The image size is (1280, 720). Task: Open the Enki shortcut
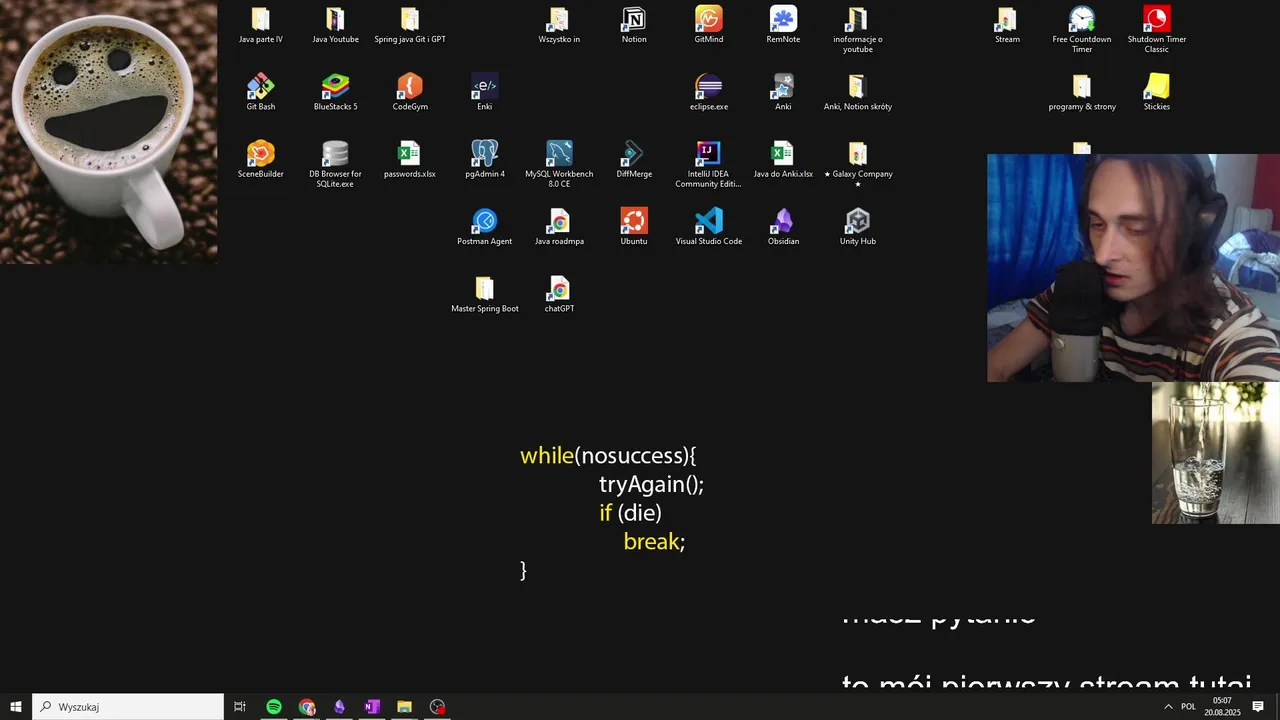484,93
